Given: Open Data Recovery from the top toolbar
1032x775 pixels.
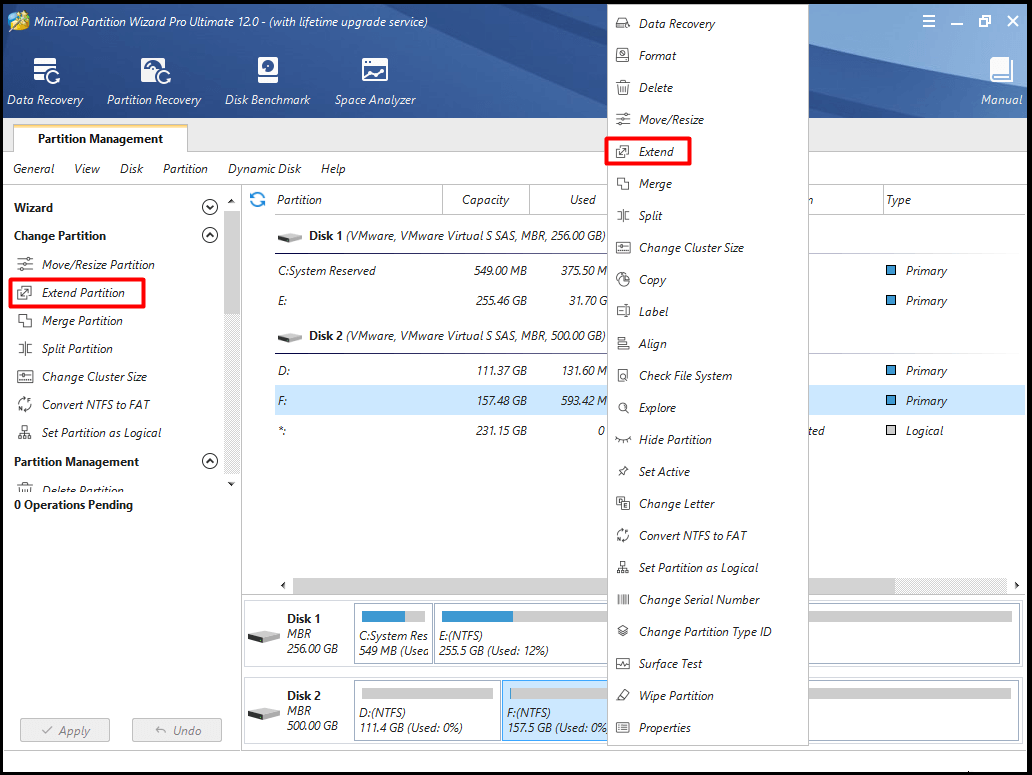Looking at the screenshot, I should pyautogui.click(x=45, y=82).
